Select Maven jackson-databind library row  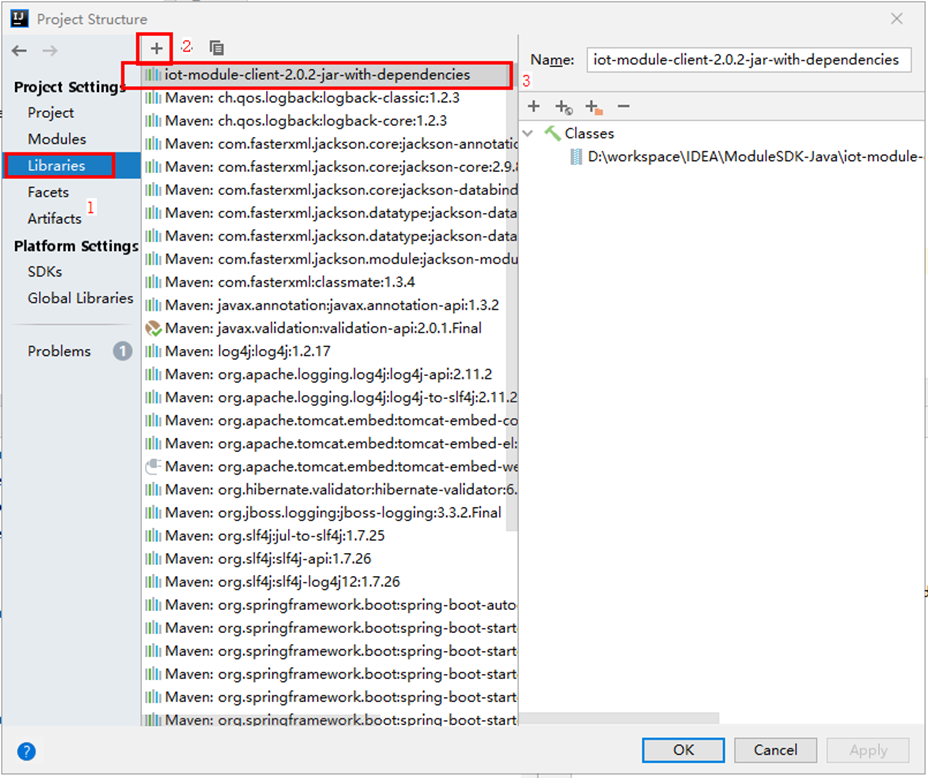click(330, 190)
